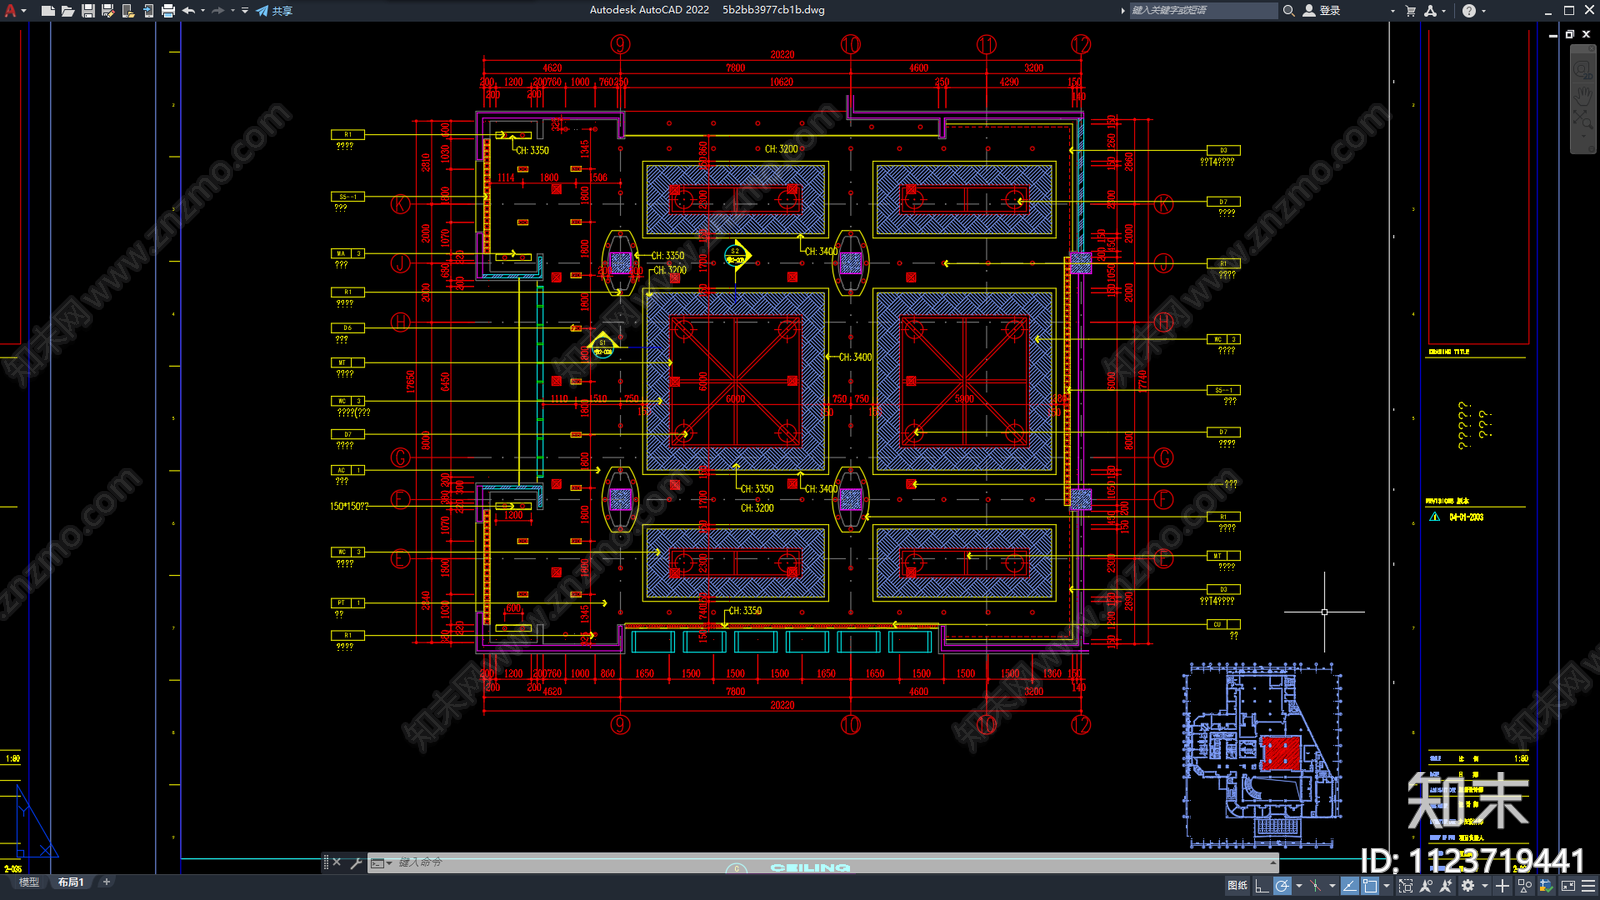Screen dimensions: 1600x900
Task: Redo the last undone action
Action: tap(218, 10)
